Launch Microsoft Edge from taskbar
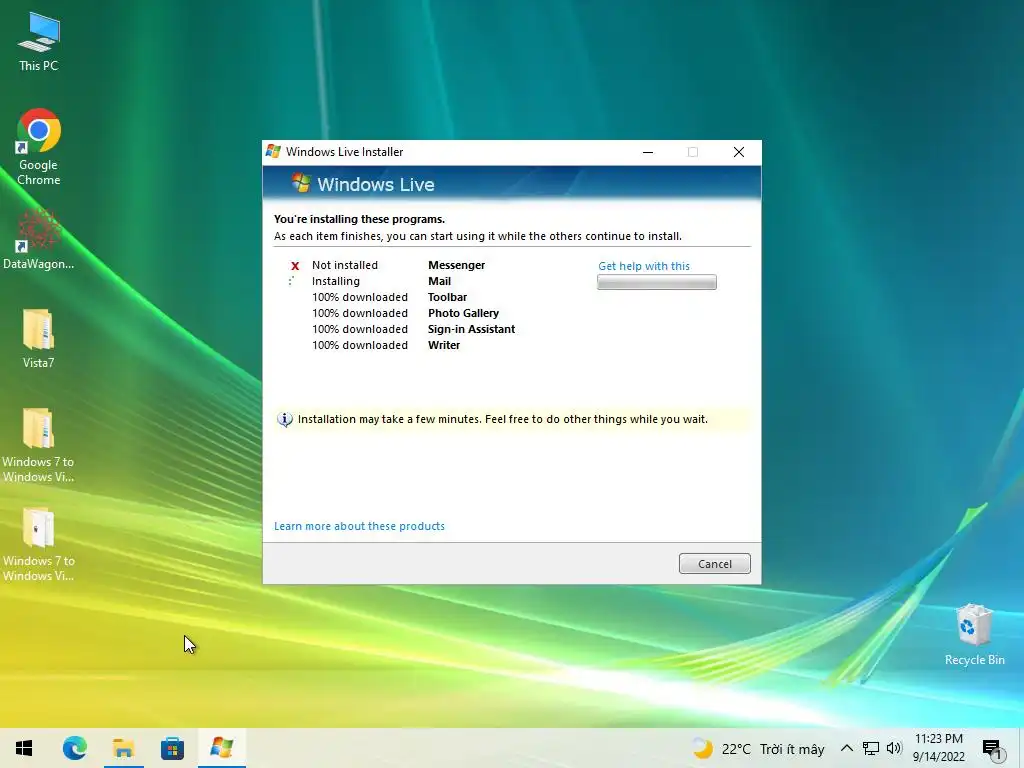Screen dimensions: 1024x768 74,748
